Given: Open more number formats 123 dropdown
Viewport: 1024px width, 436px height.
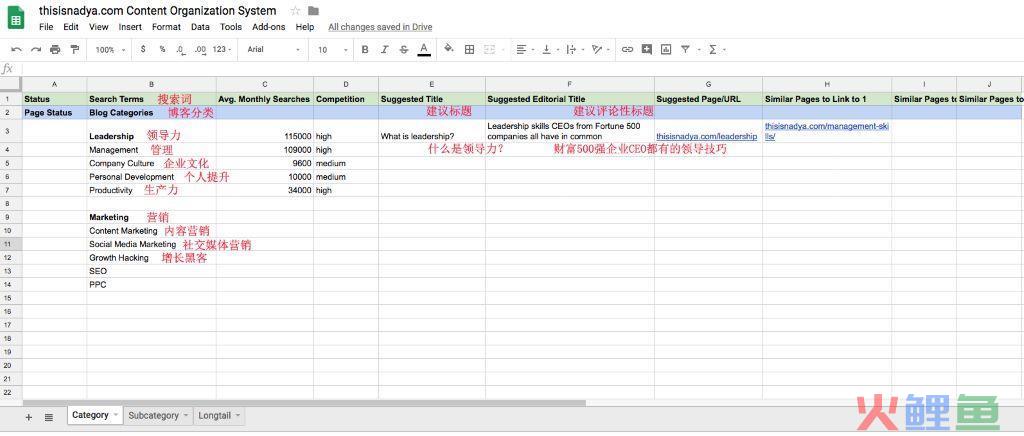Looking at the screenshot, I should (x=222, y=50).
